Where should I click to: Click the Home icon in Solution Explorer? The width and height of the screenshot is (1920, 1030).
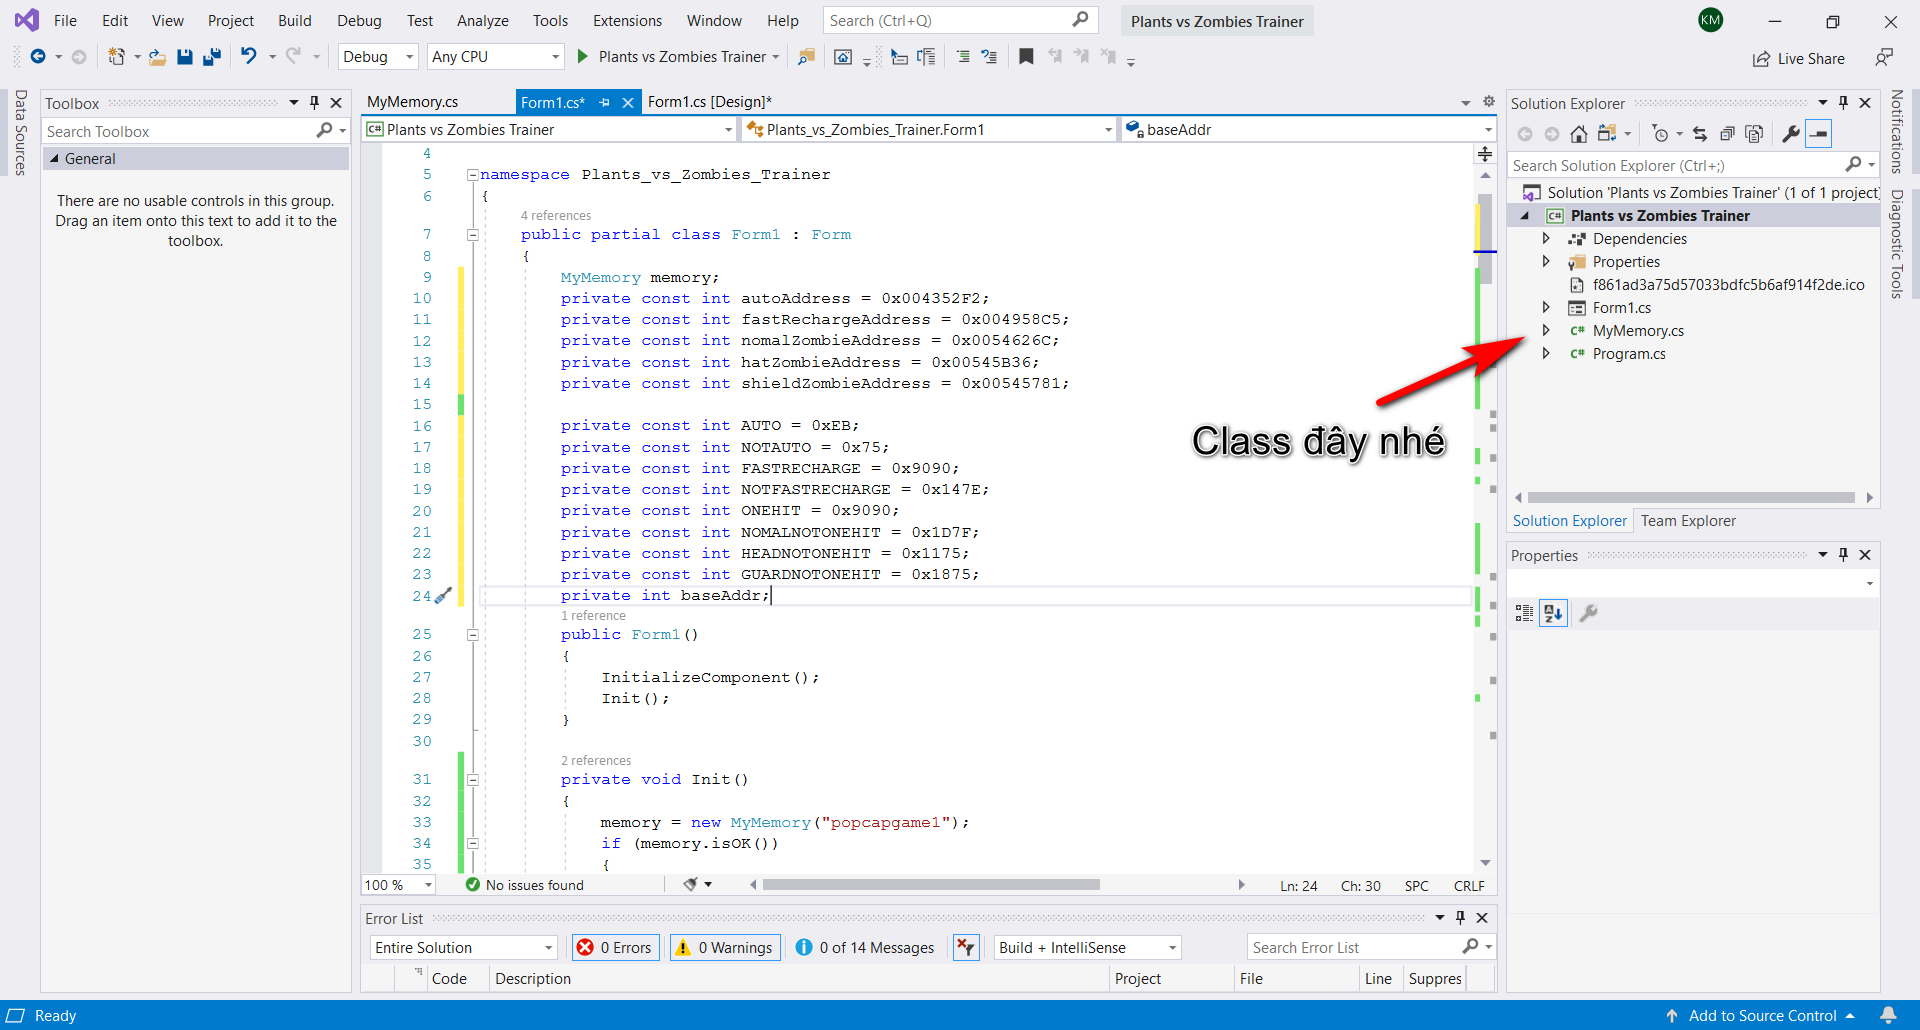coord(1578,134)
